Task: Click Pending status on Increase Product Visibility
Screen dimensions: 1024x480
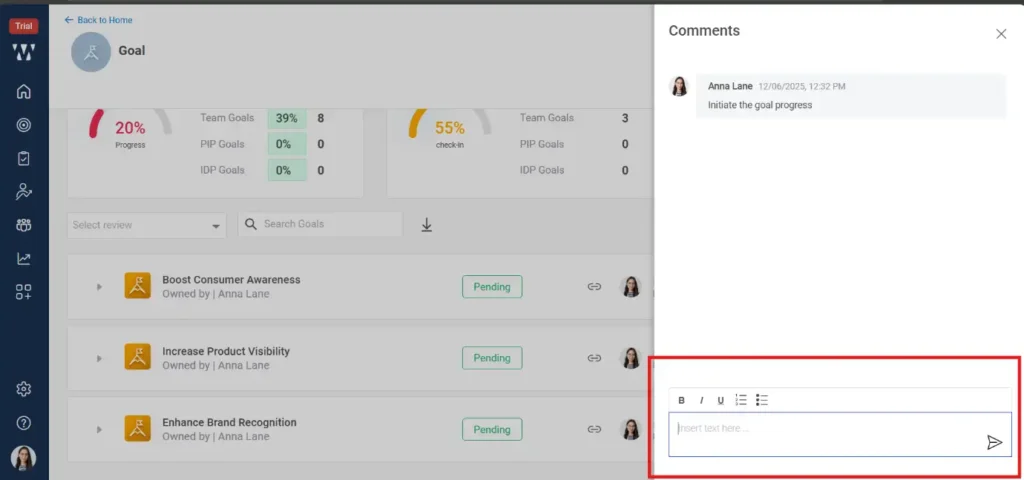Action: [492, 358]
